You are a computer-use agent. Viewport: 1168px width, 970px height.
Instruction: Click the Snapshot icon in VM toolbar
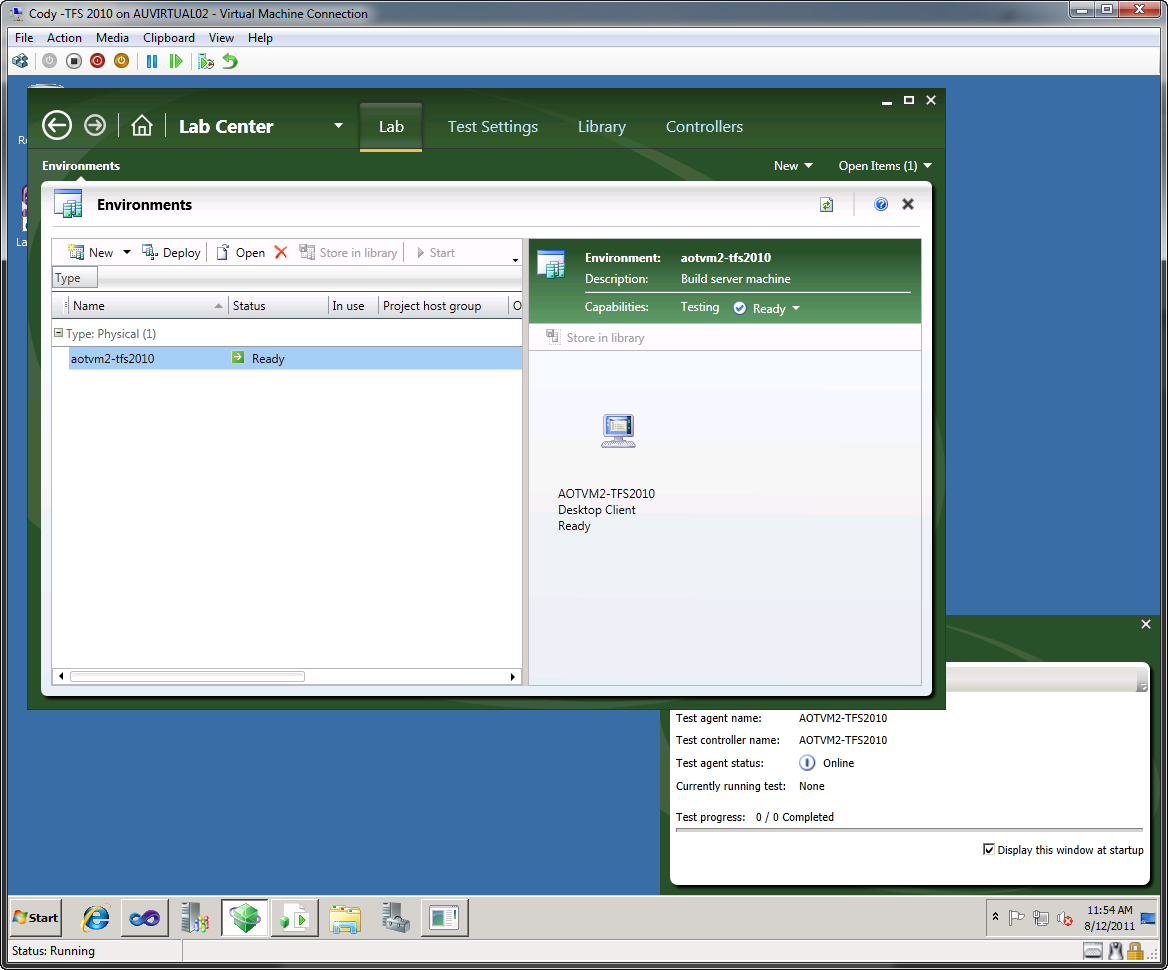pyautogui.click(x=206, y=61)
